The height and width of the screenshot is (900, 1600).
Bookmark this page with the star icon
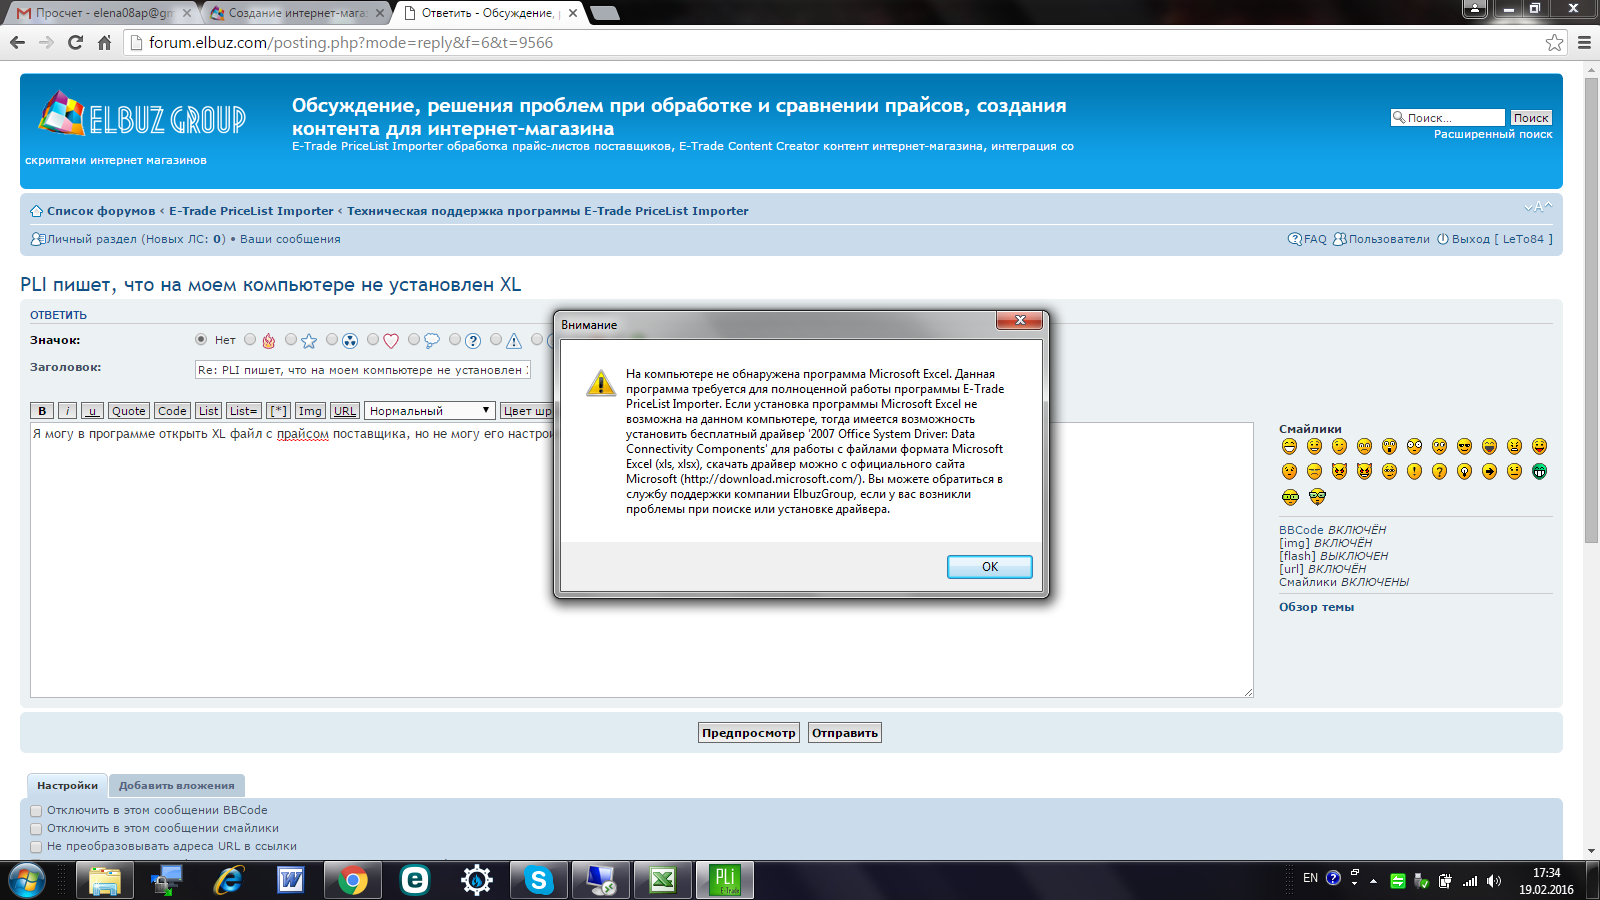[x=1554, y=43]
